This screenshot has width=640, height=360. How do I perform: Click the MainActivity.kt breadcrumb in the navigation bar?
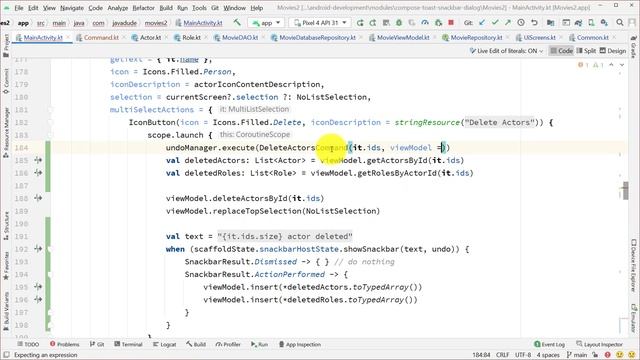pos(199,23)
